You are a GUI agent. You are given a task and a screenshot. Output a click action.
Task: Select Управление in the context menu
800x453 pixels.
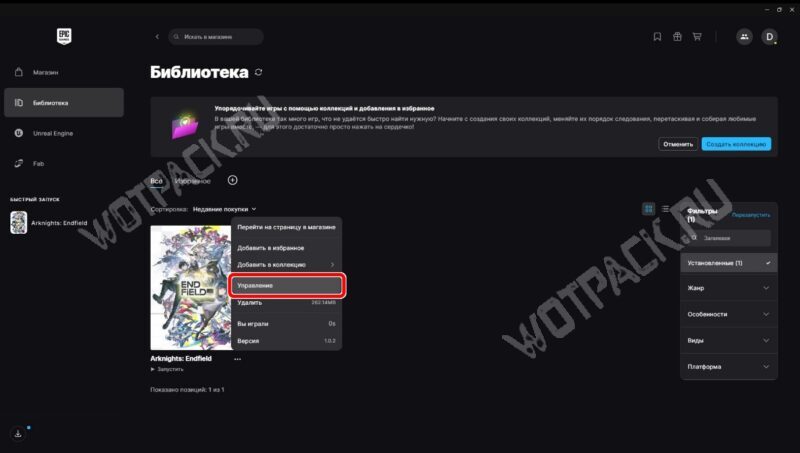(x=288, y=286)
